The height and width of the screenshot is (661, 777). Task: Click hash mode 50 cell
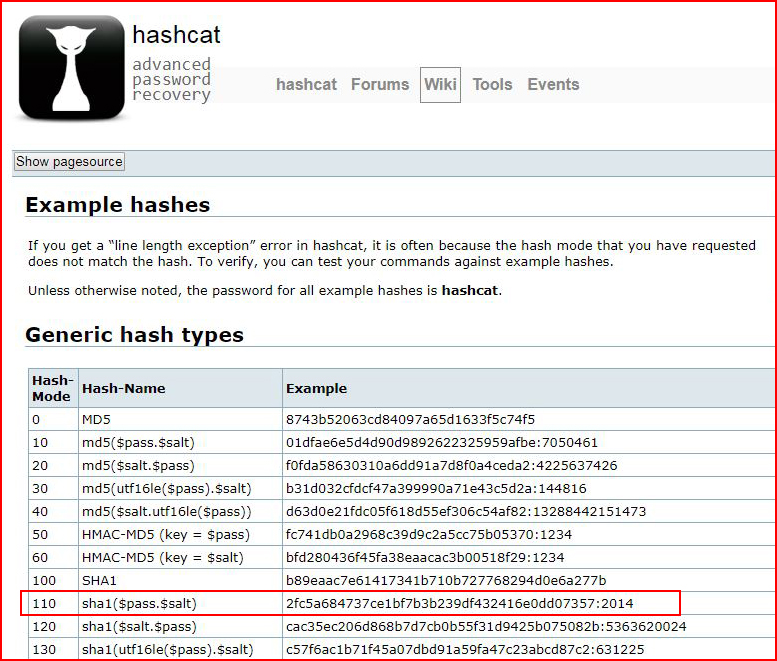click(x=53, y=535)
